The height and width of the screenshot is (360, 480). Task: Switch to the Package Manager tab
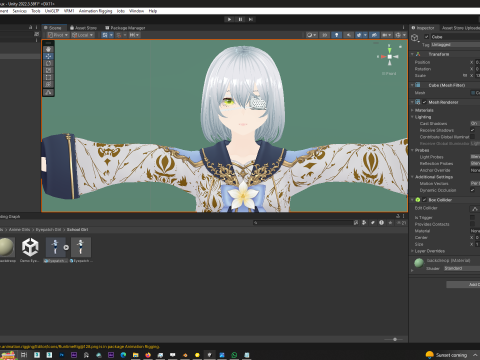click(x=125, y=28)
